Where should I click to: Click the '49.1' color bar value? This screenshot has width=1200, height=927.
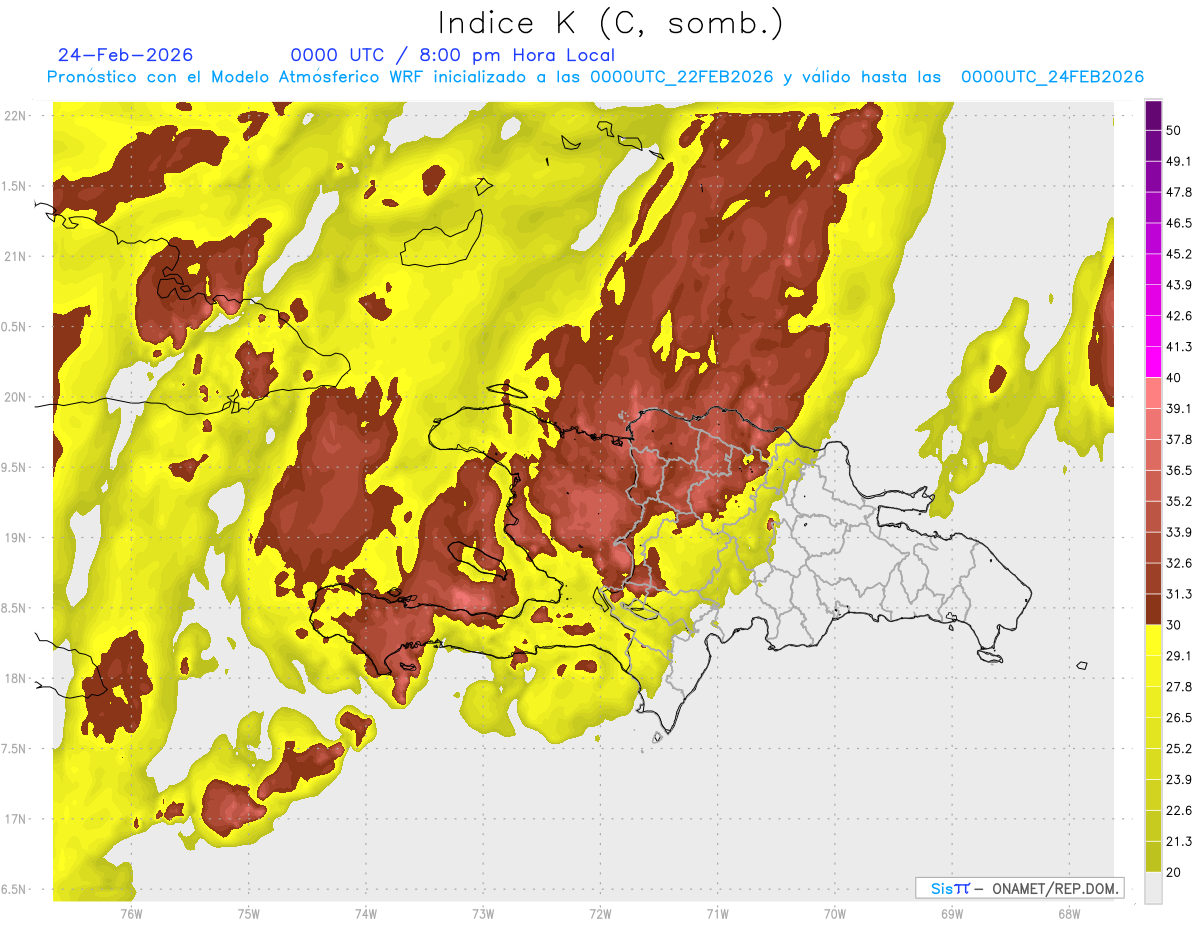[x=1179, y=161]
